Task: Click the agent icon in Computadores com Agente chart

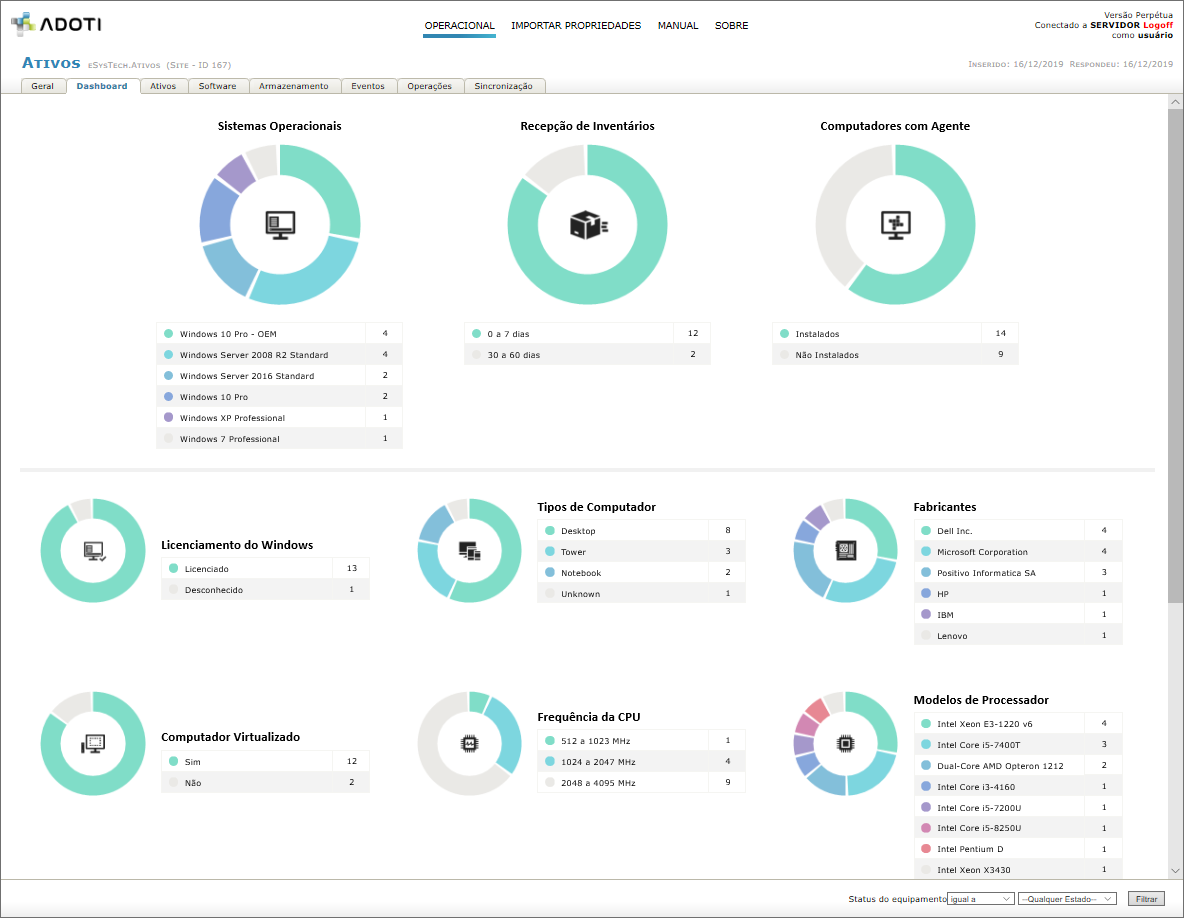Action: pos(895,224)
